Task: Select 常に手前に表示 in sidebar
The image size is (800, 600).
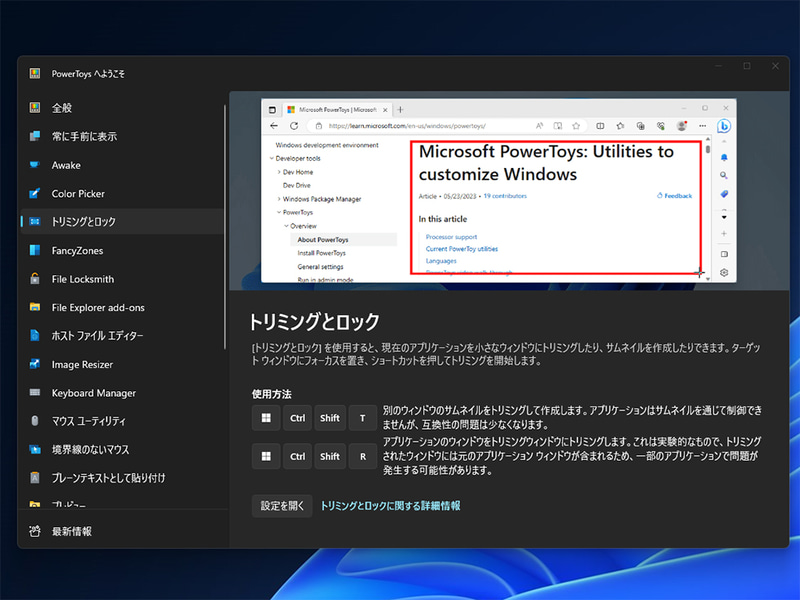Action: [x=122, y=136]
